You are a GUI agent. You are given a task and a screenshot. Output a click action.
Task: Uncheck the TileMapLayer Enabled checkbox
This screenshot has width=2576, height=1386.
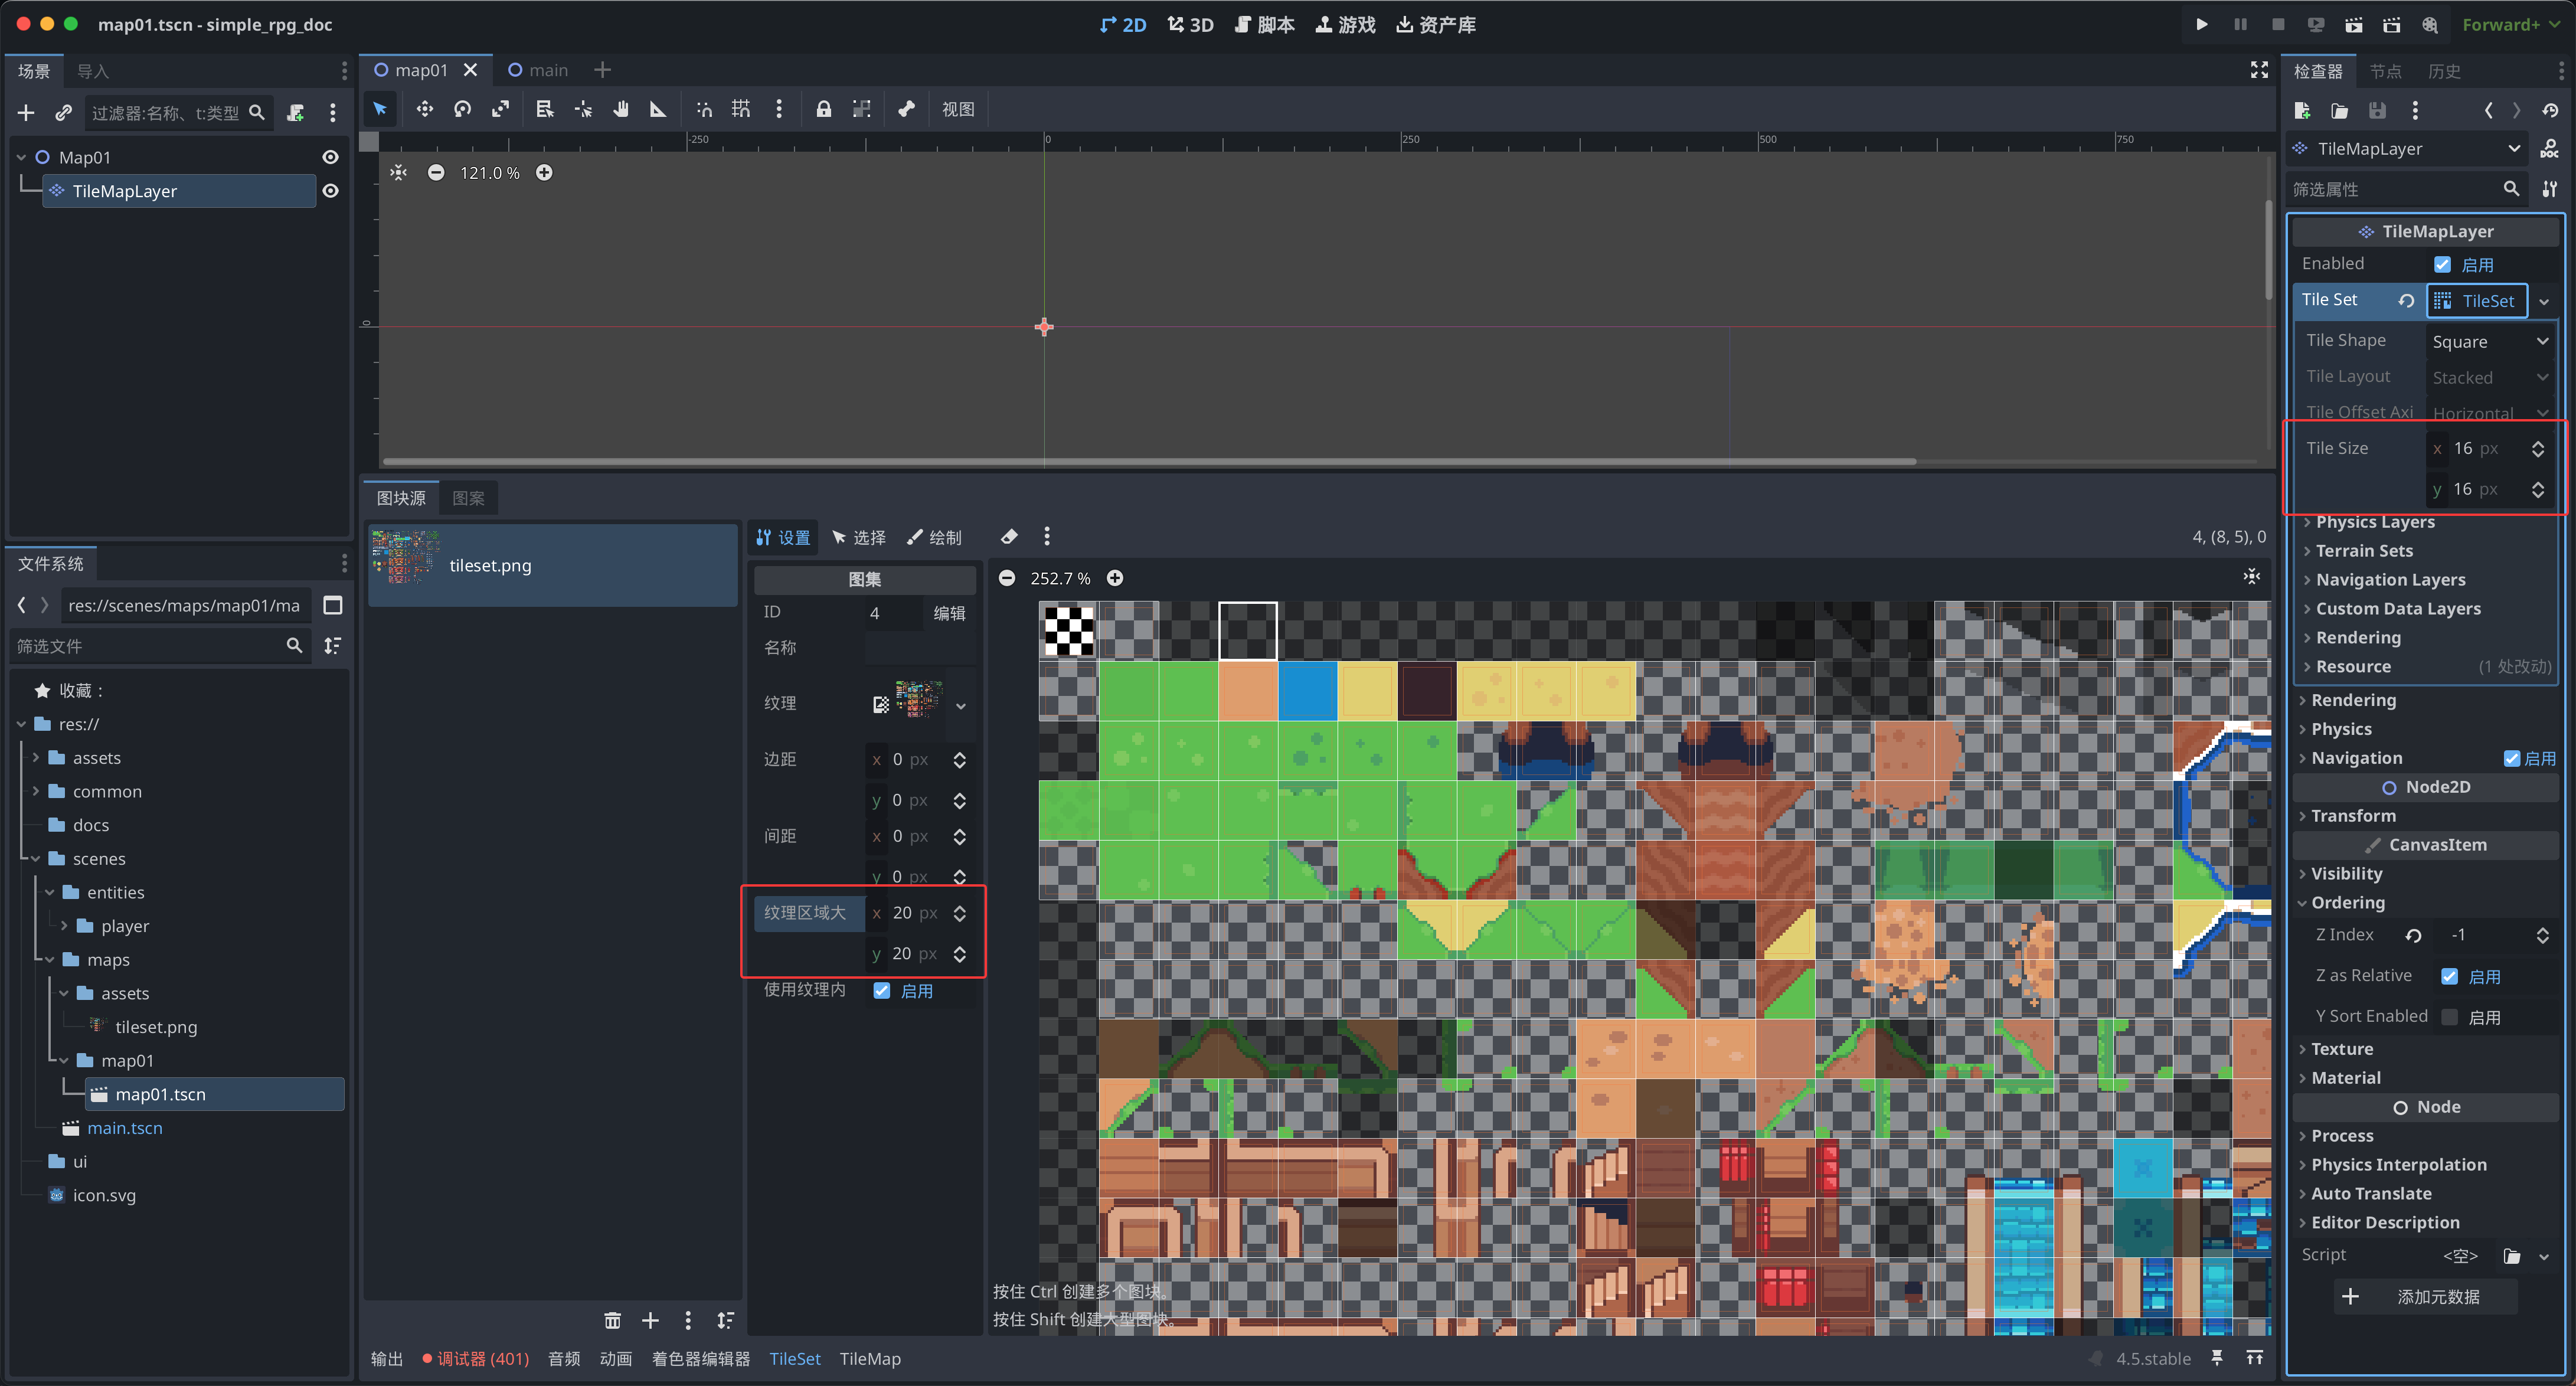(x=2442, y=264)
